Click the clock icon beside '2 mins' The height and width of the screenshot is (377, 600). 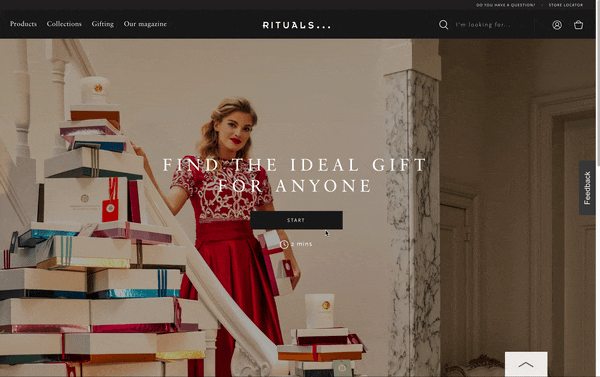tap(284, 244)
